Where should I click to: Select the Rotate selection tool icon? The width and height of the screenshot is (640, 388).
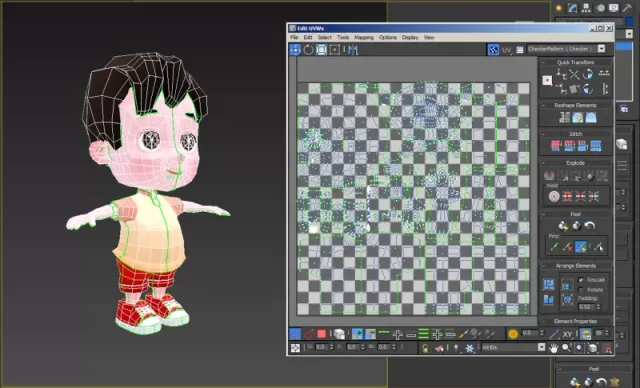[308, 50]
